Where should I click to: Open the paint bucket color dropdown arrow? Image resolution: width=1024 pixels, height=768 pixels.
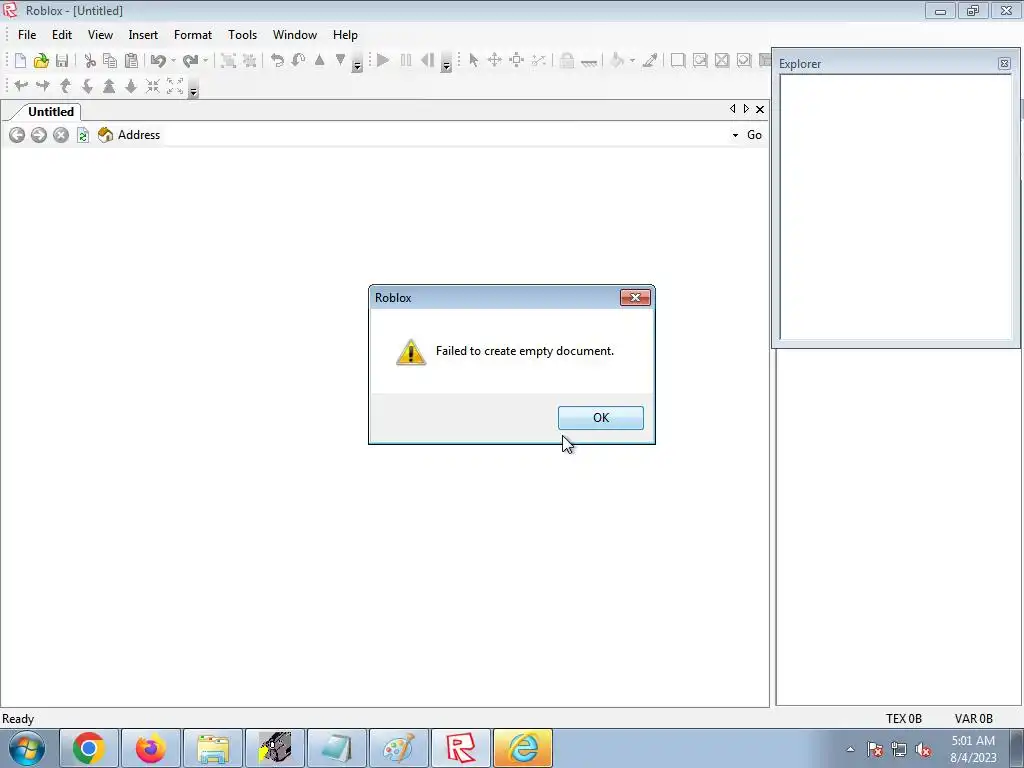pyautogui.click(x=632, y=61)
